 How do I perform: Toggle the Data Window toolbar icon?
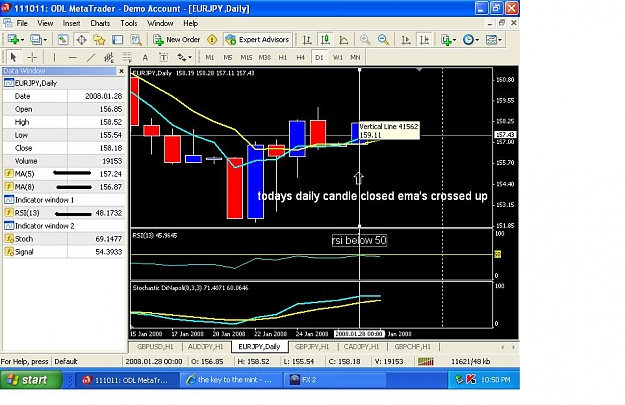click(x=81, y=39)
